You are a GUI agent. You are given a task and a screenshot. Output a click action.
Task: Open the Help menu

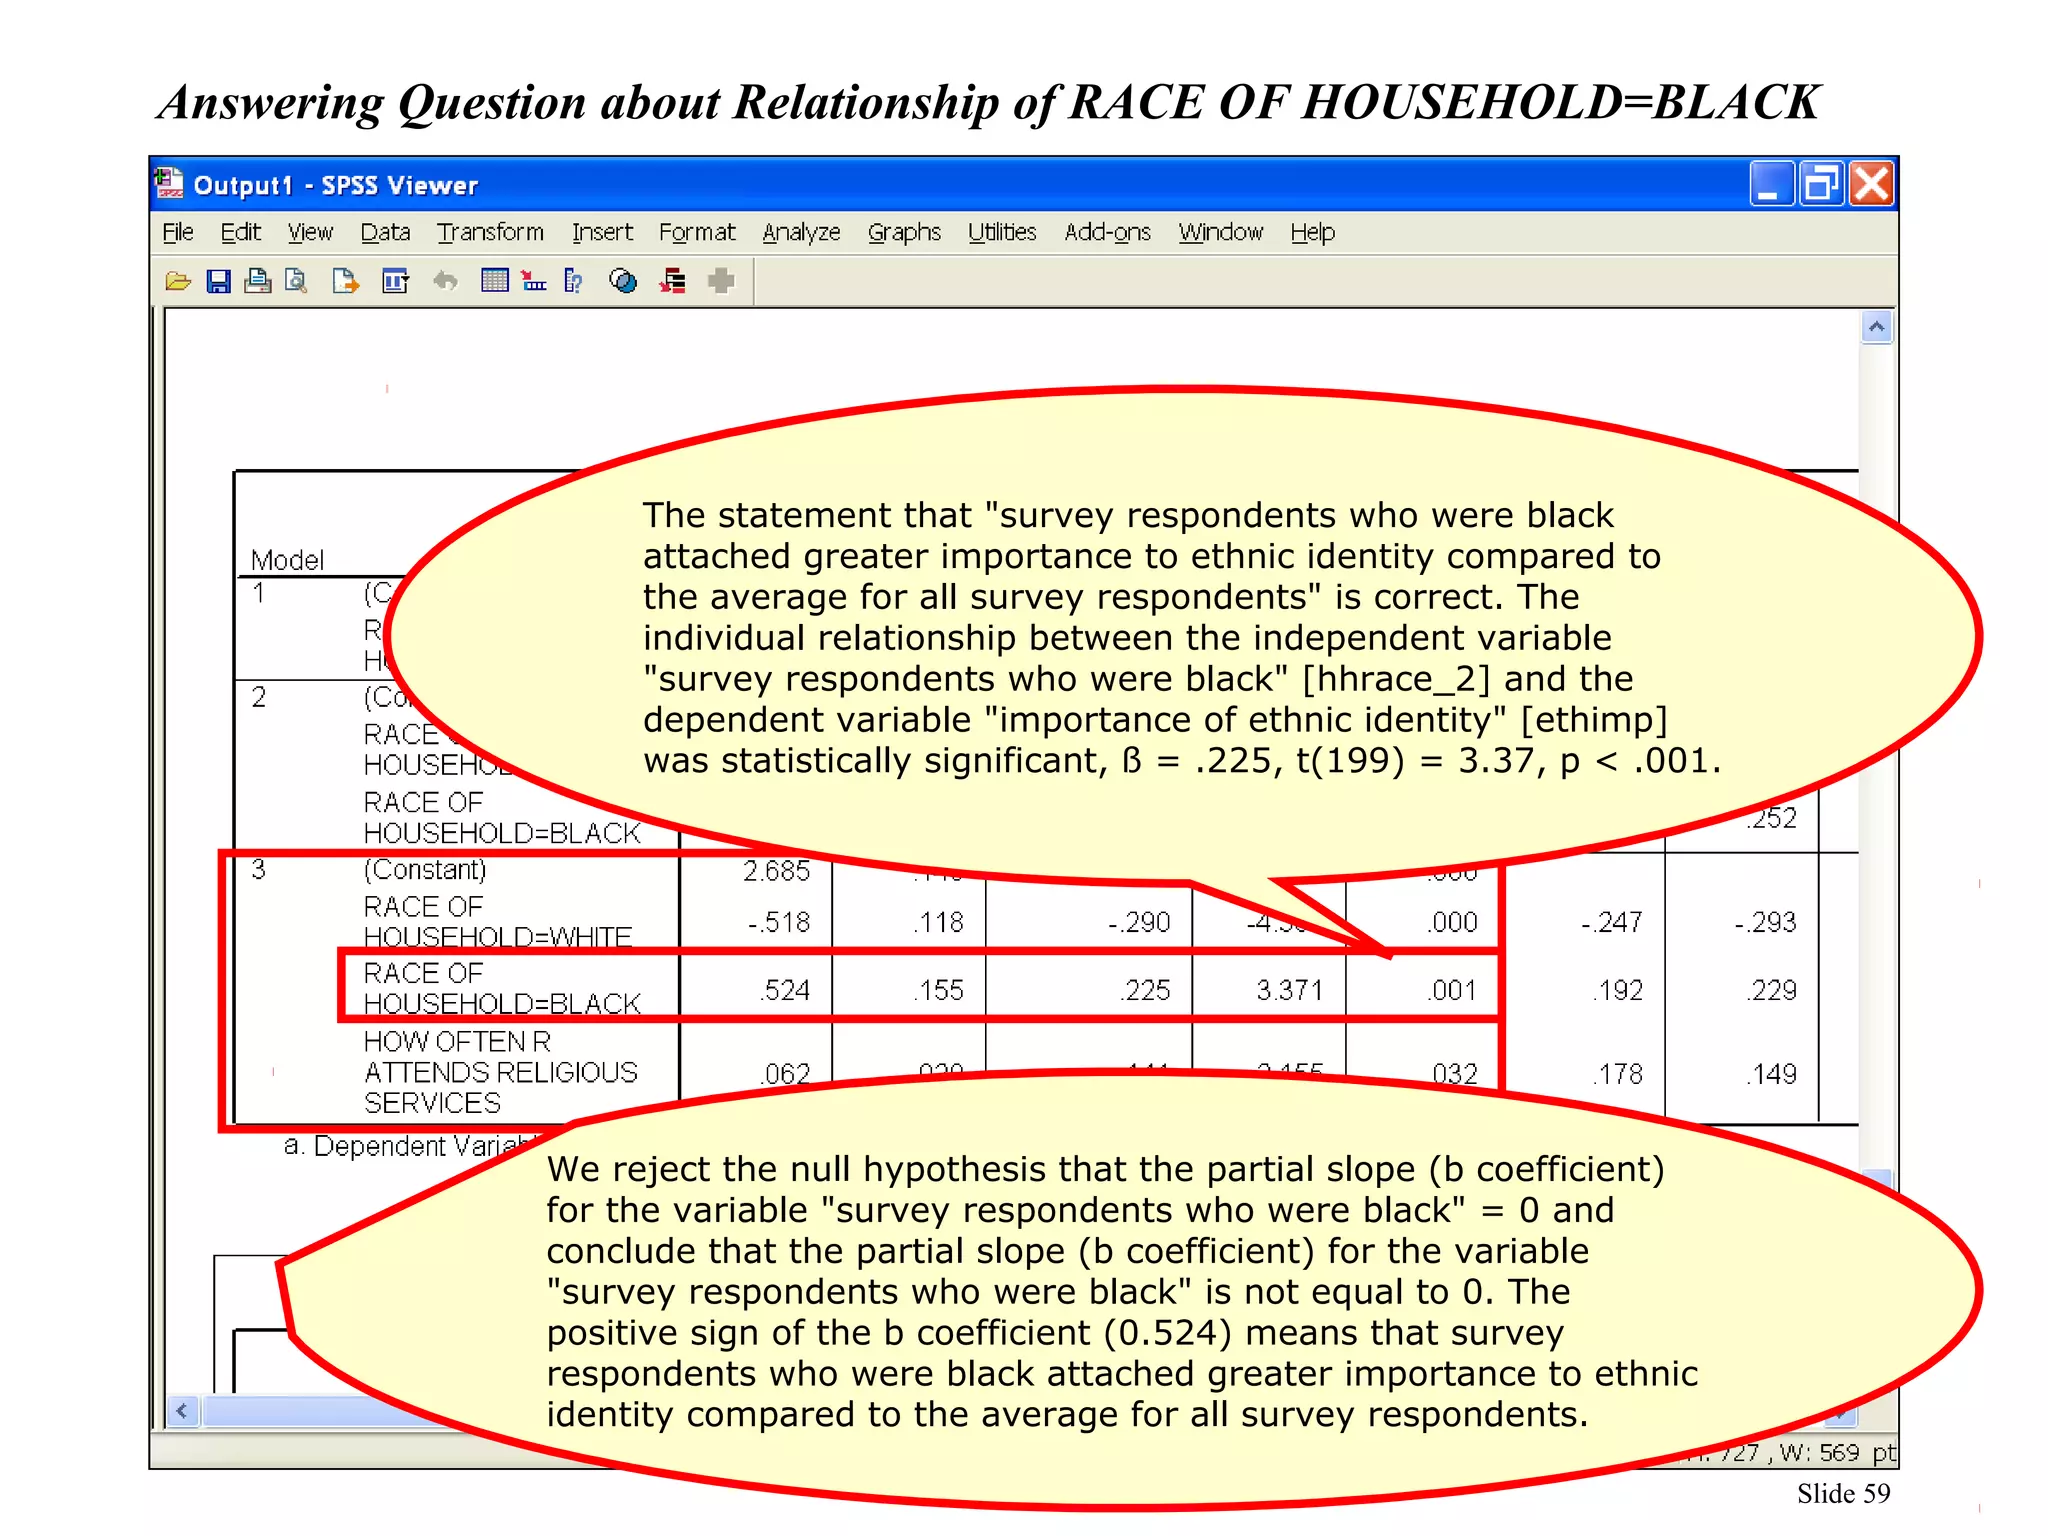tap(1312, 233)
